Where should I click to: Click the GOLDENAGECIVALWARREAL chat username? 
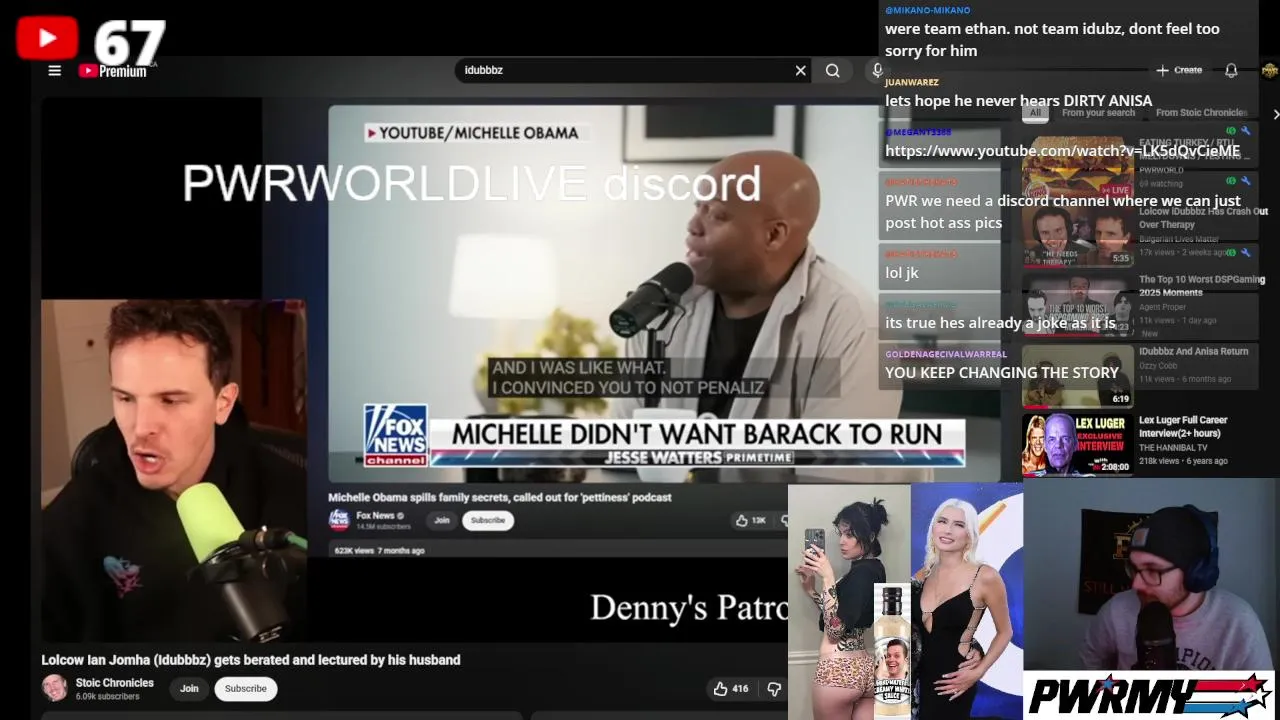pos(946,354)
